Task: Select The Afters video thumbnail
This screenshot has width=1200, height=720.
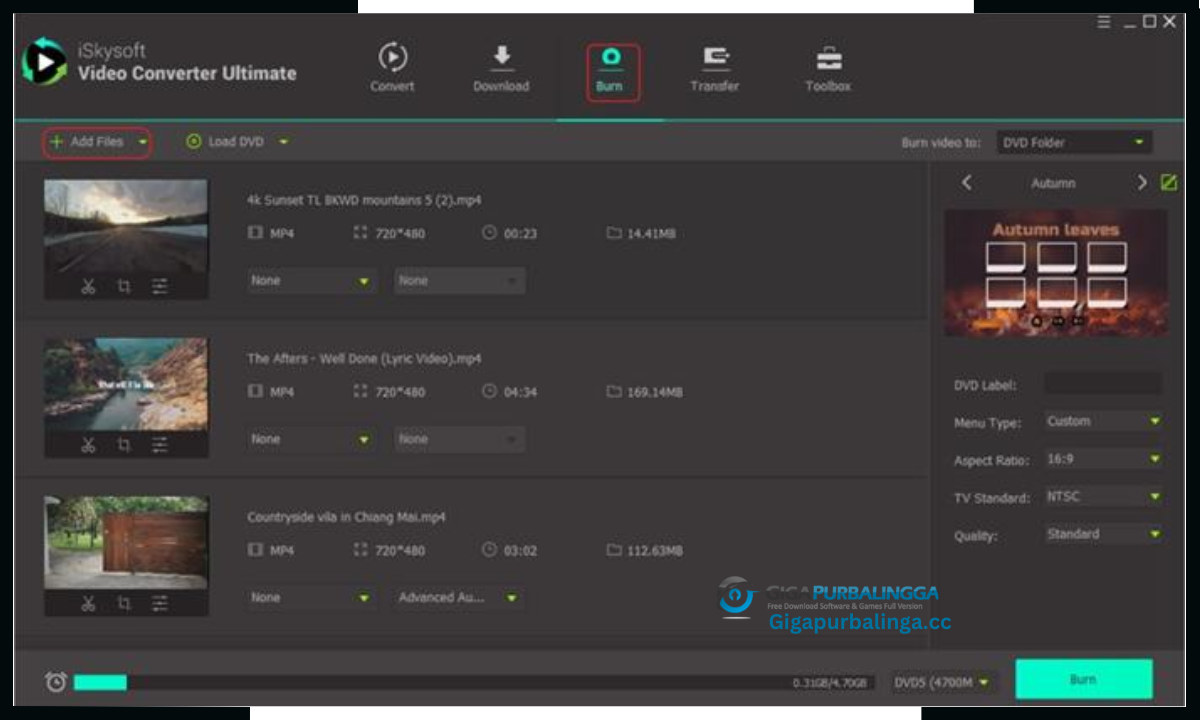Action: coord(126,385)
